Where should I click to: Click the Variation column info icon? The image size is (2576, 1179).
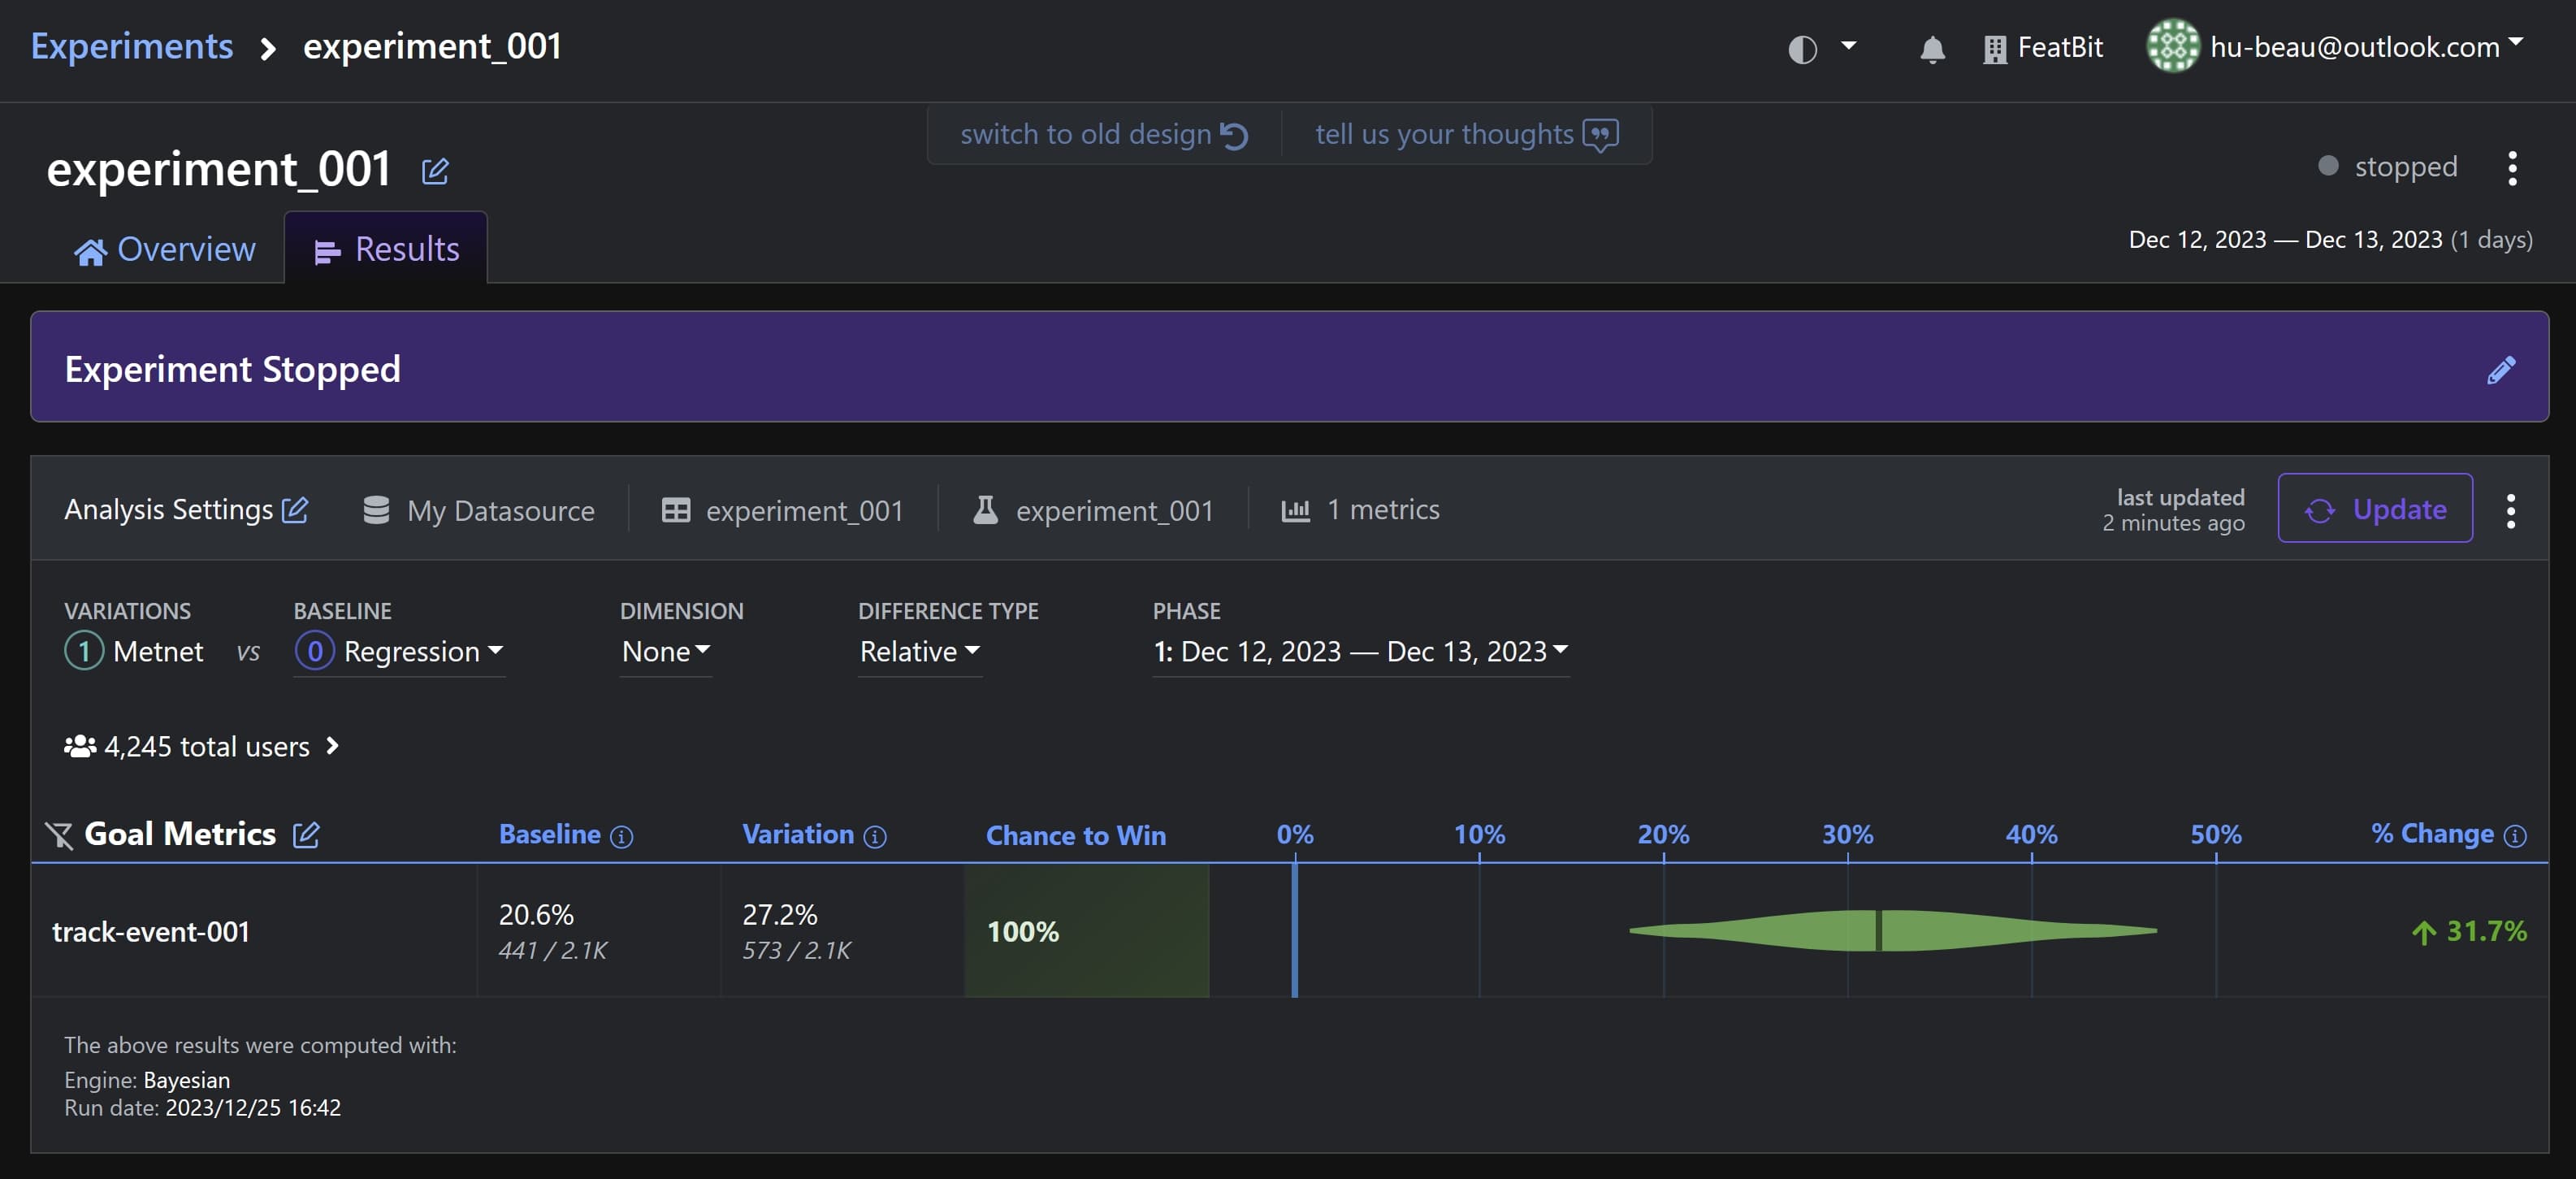tap(875, 837)
